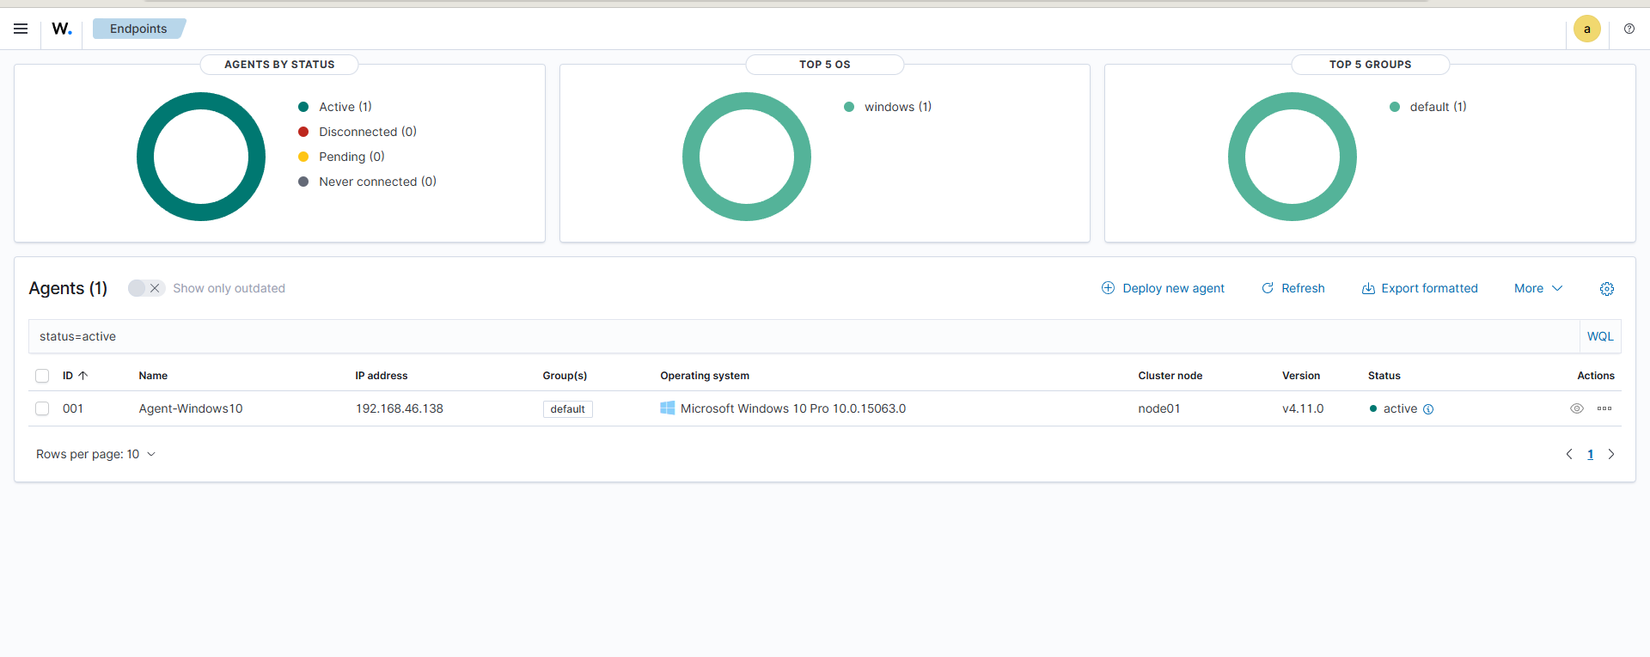Open the user avatar 'a' menu
The width and height of the screenshot is (1650, 657).
point(1587,29)
